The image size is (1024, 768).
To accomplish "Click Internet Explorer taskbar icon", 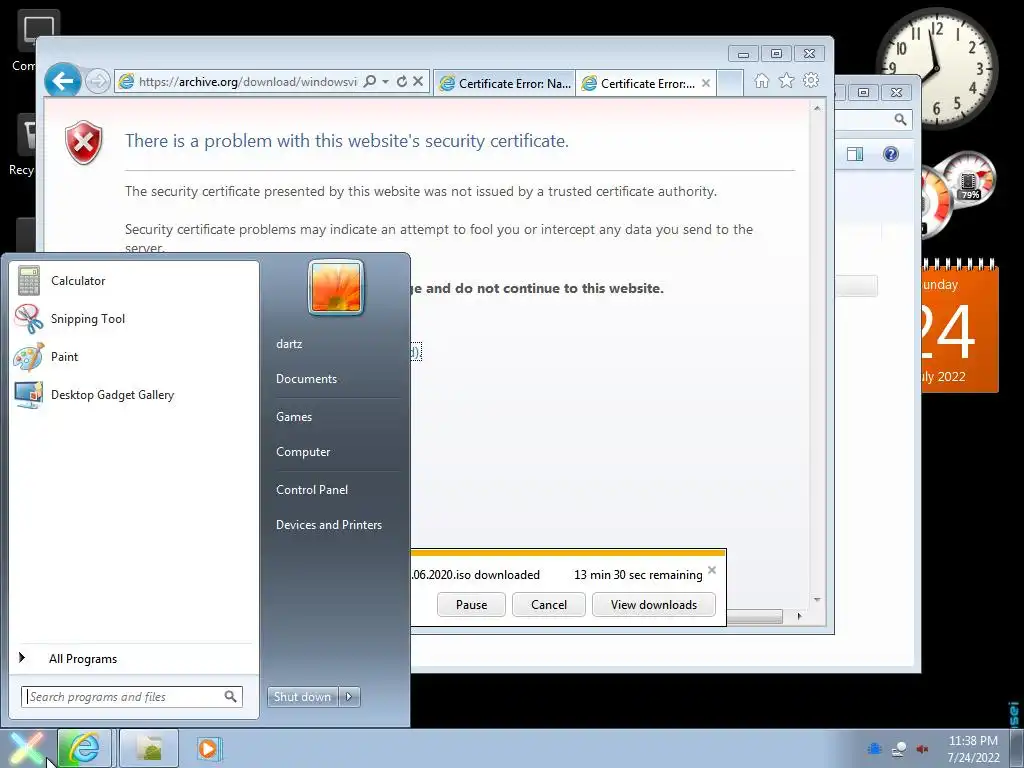I will 84,748.
